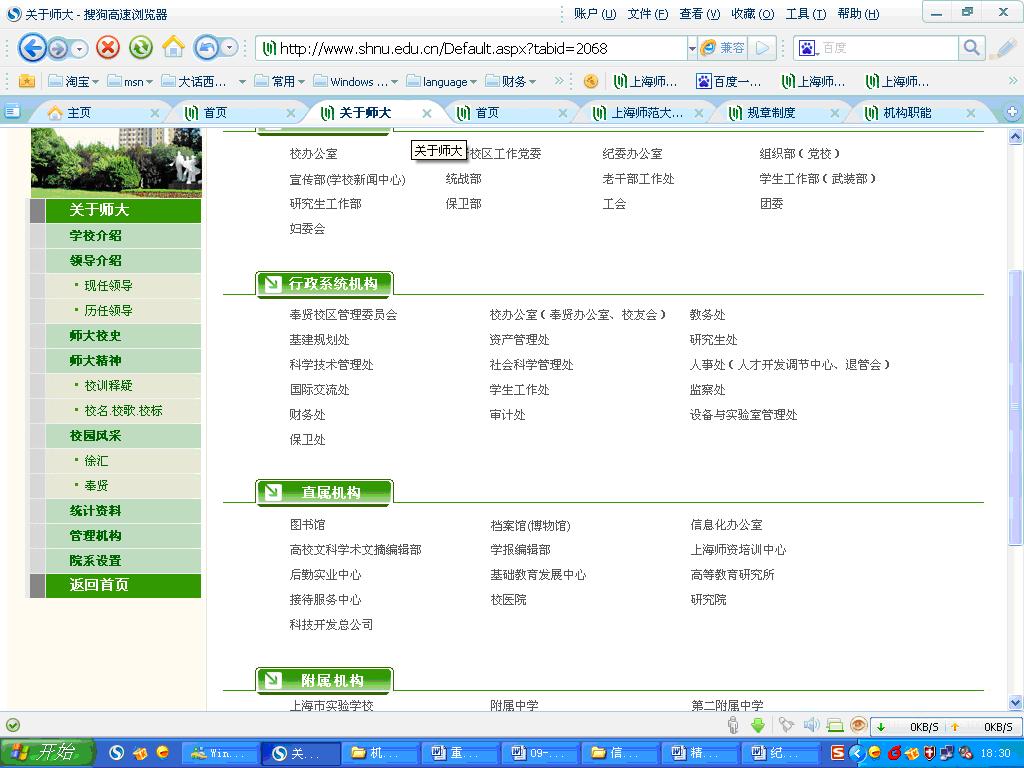Expand the 财务 favorites folder
1024x768 pixels.
(x=513, y=81)
